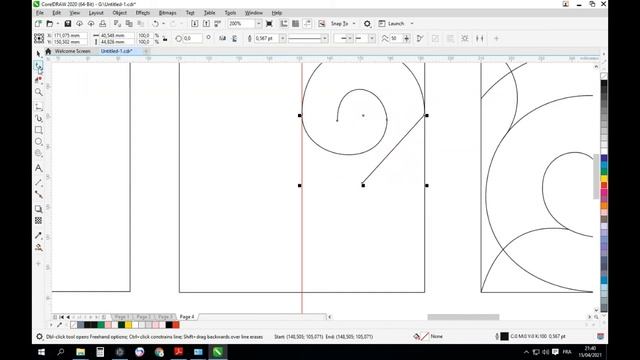The height and width of the screenshot is (360, 640).
Task: Open the line style dropdown
Action: click(x=324, y=38)
